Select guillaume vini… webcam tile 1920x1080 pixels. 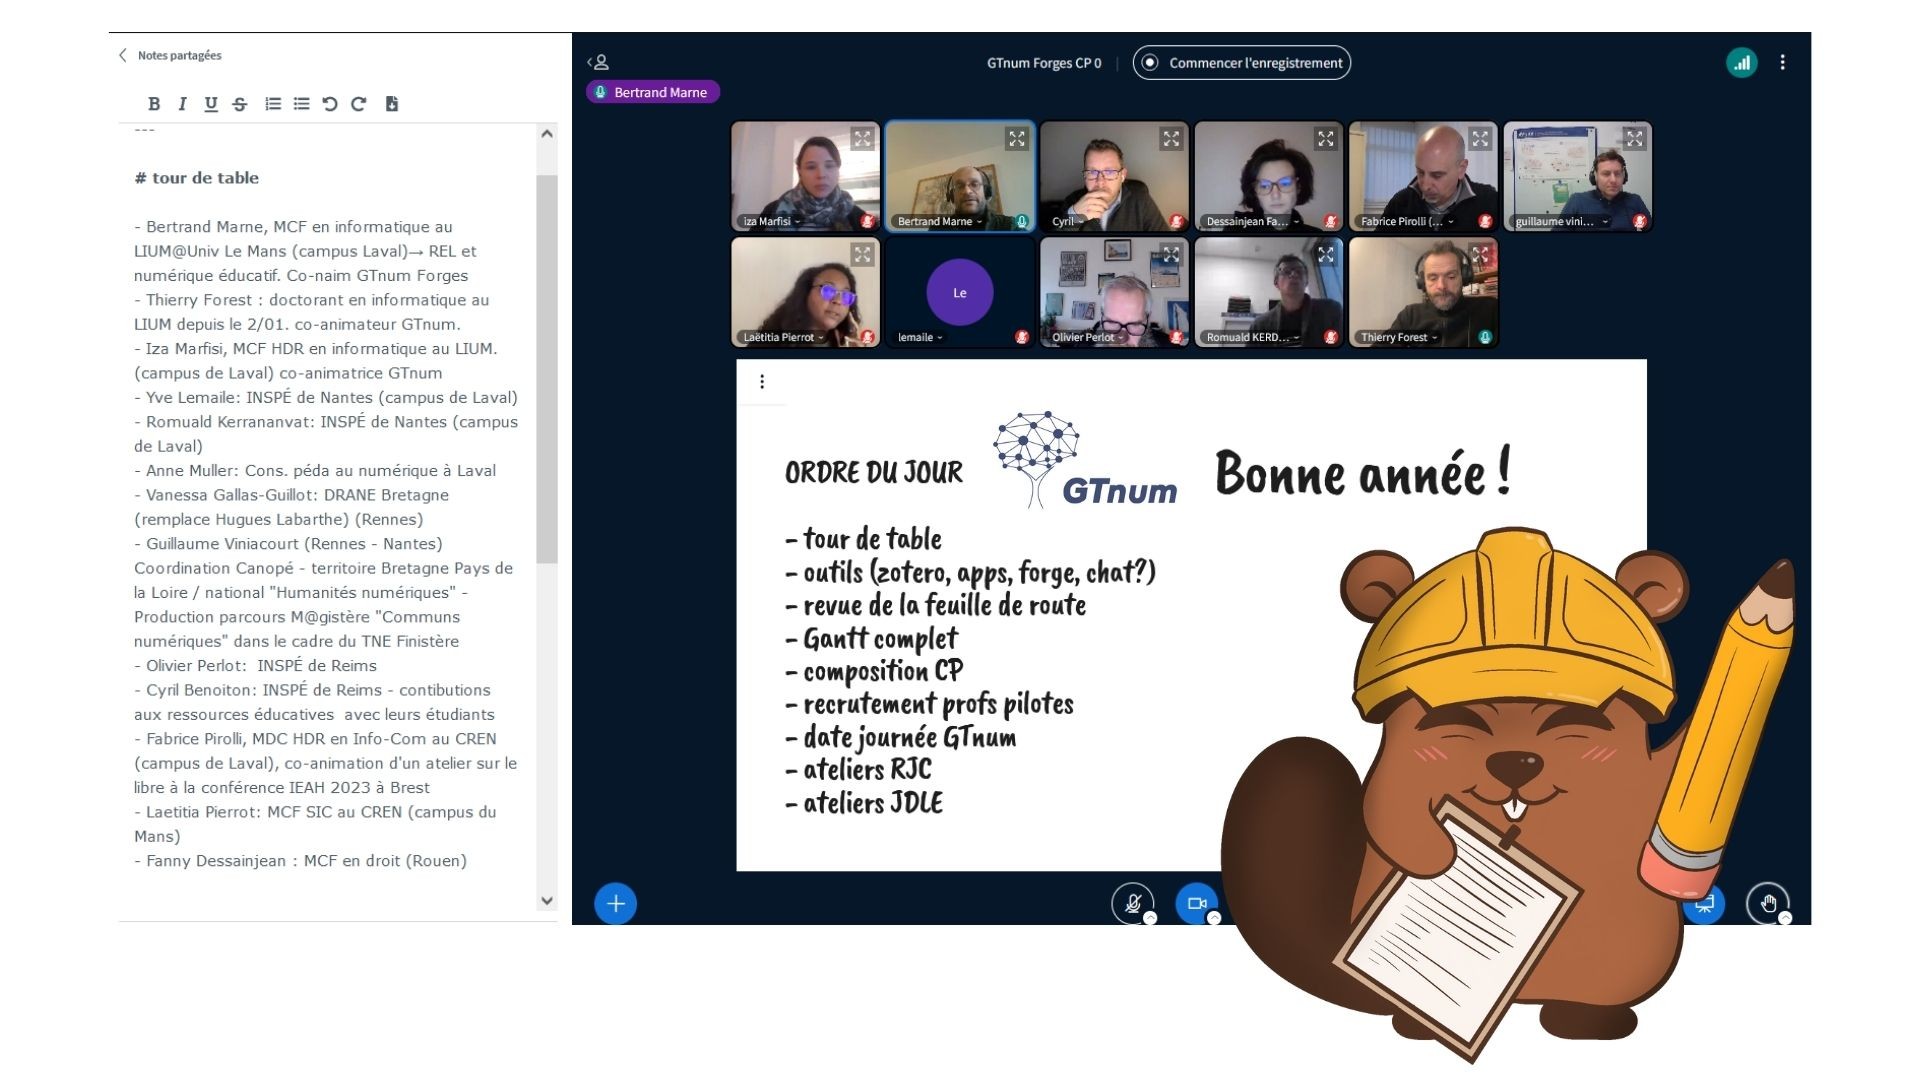tap(1577, 176)
